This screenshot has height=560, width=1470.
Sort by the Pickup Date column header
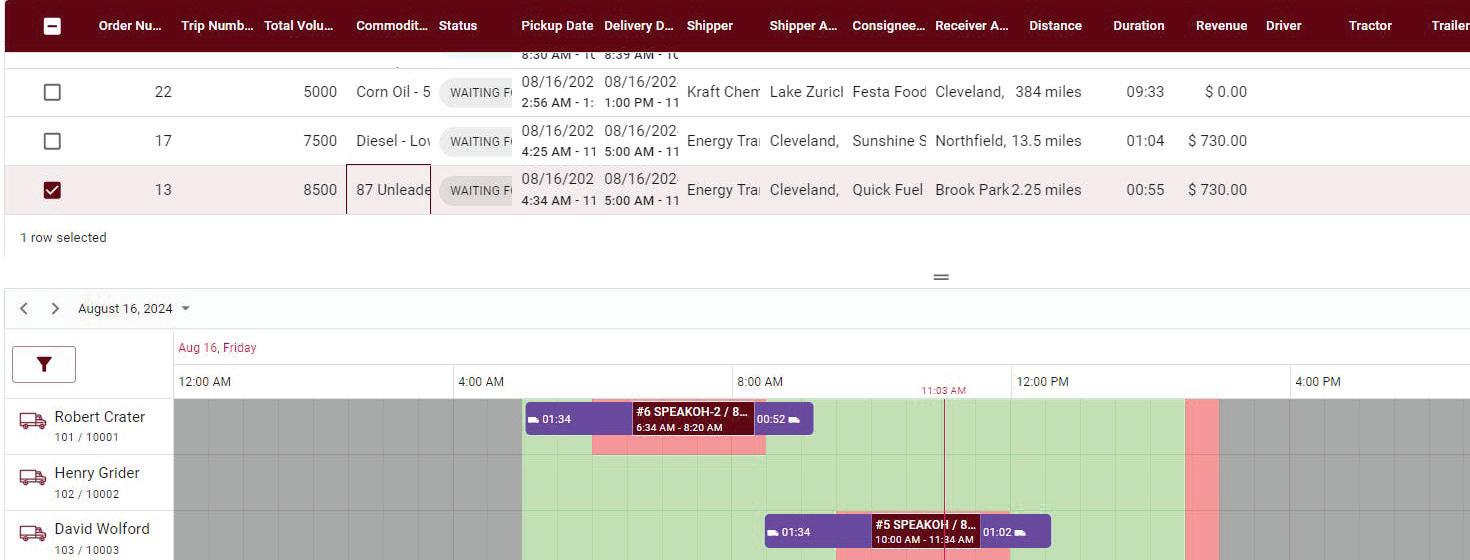(x=556, y=26)
